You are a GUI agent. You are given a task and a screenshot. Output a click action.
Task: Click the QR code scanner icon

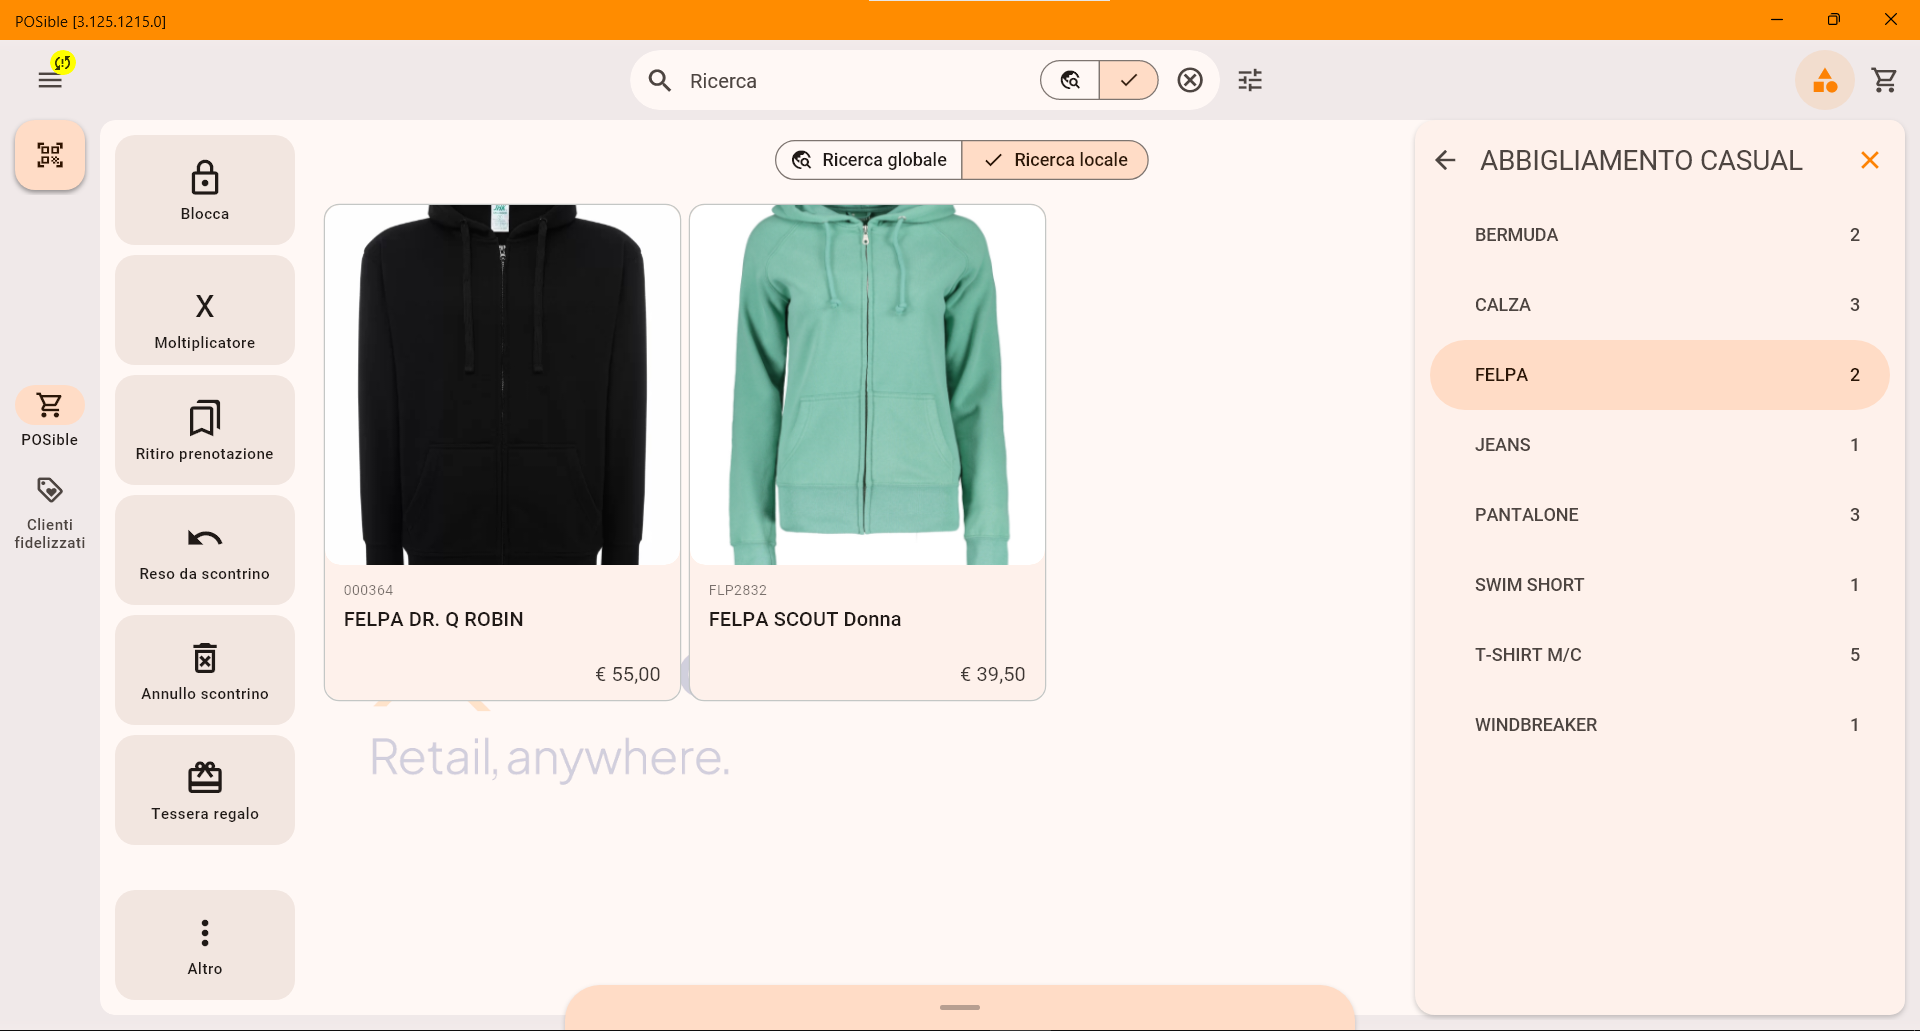(x=50, y=155)
